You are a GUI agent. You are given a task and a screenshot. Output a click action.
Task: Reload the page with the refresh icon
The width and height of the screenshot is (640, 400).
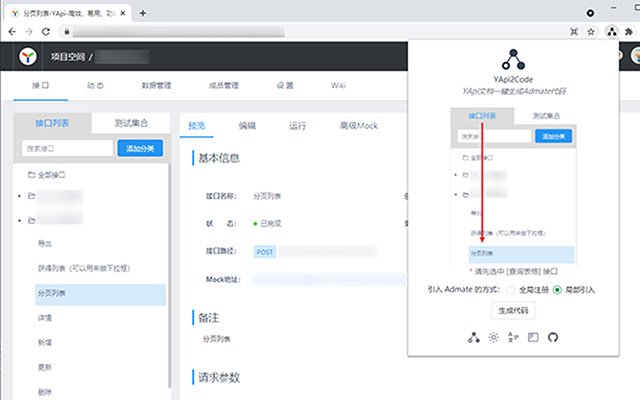[x=46, y=31]
